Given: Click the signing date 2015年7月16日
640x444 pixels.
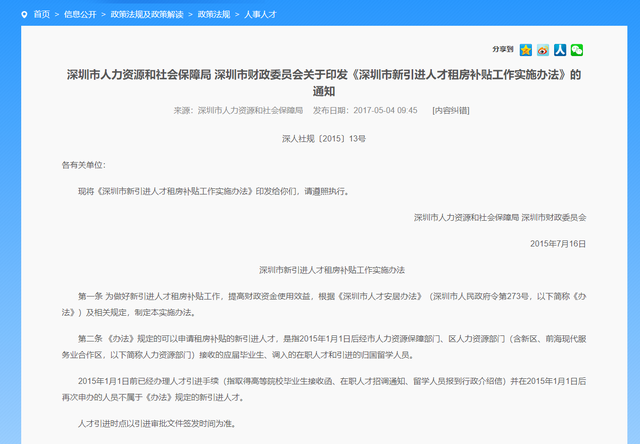Looking at the screenshot, I should tap(558, 244).
